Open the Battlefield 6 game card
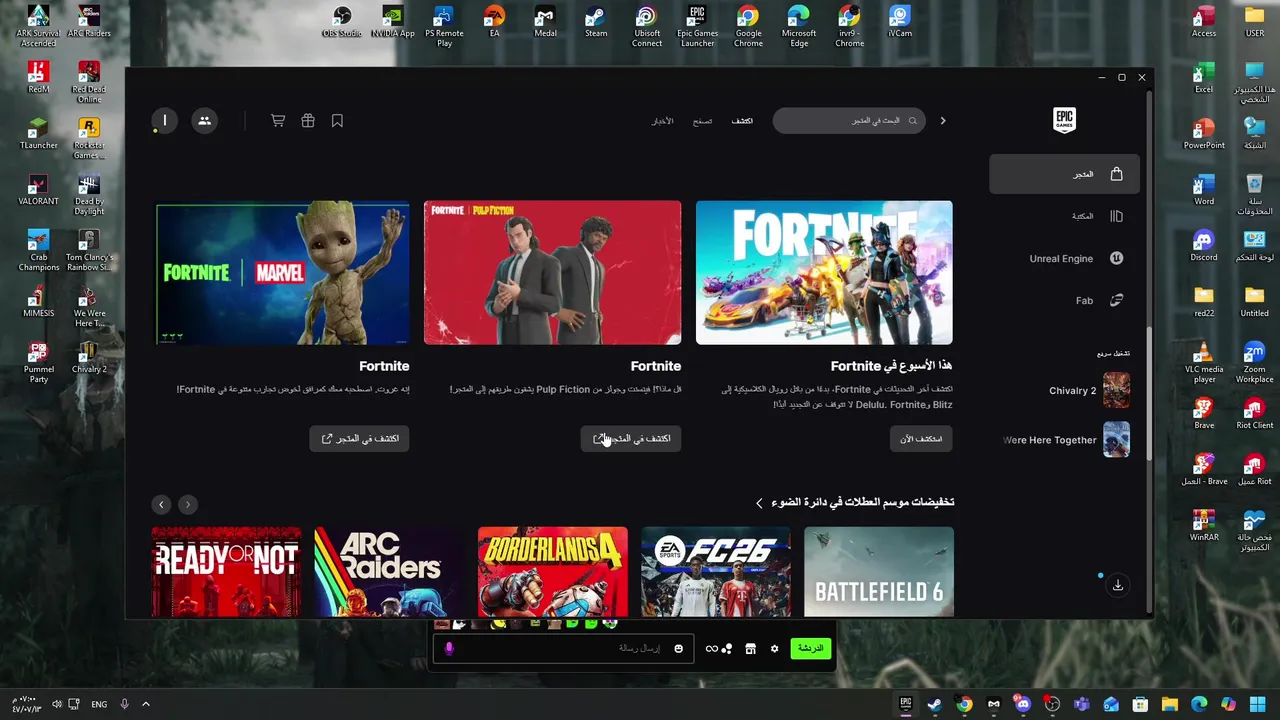 879,572
